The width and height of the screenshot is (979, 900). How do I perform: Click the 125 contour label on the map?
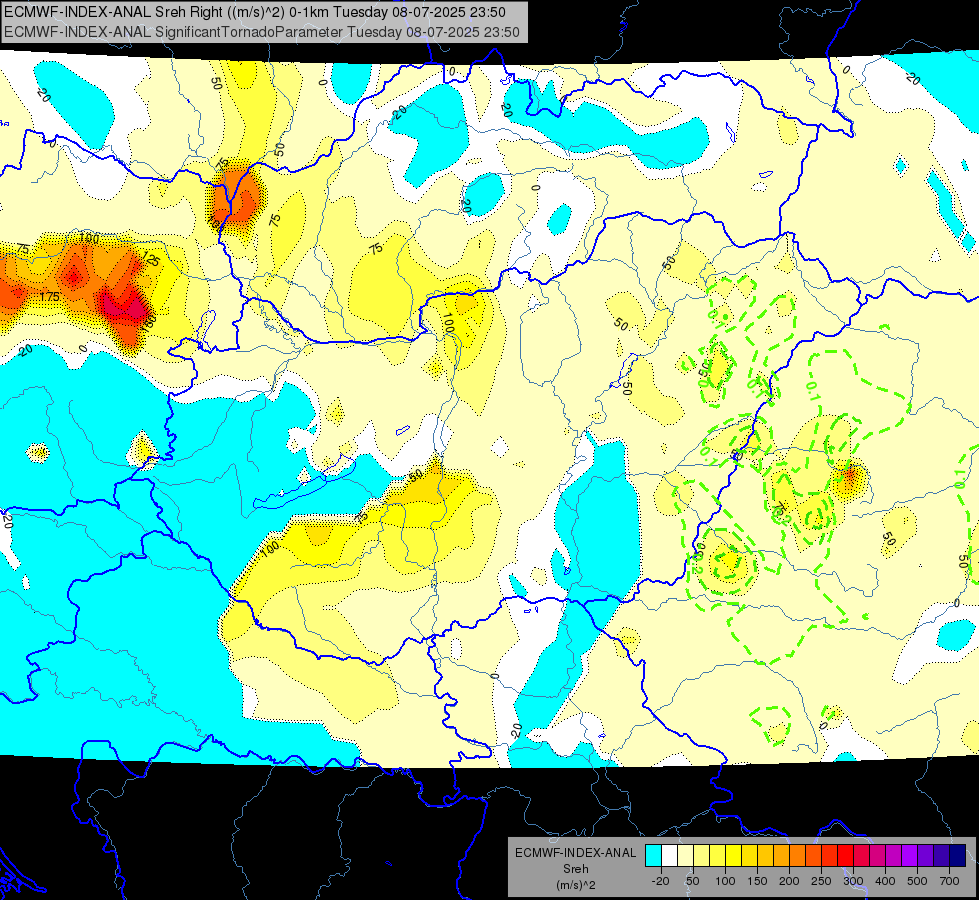(150, 258)
